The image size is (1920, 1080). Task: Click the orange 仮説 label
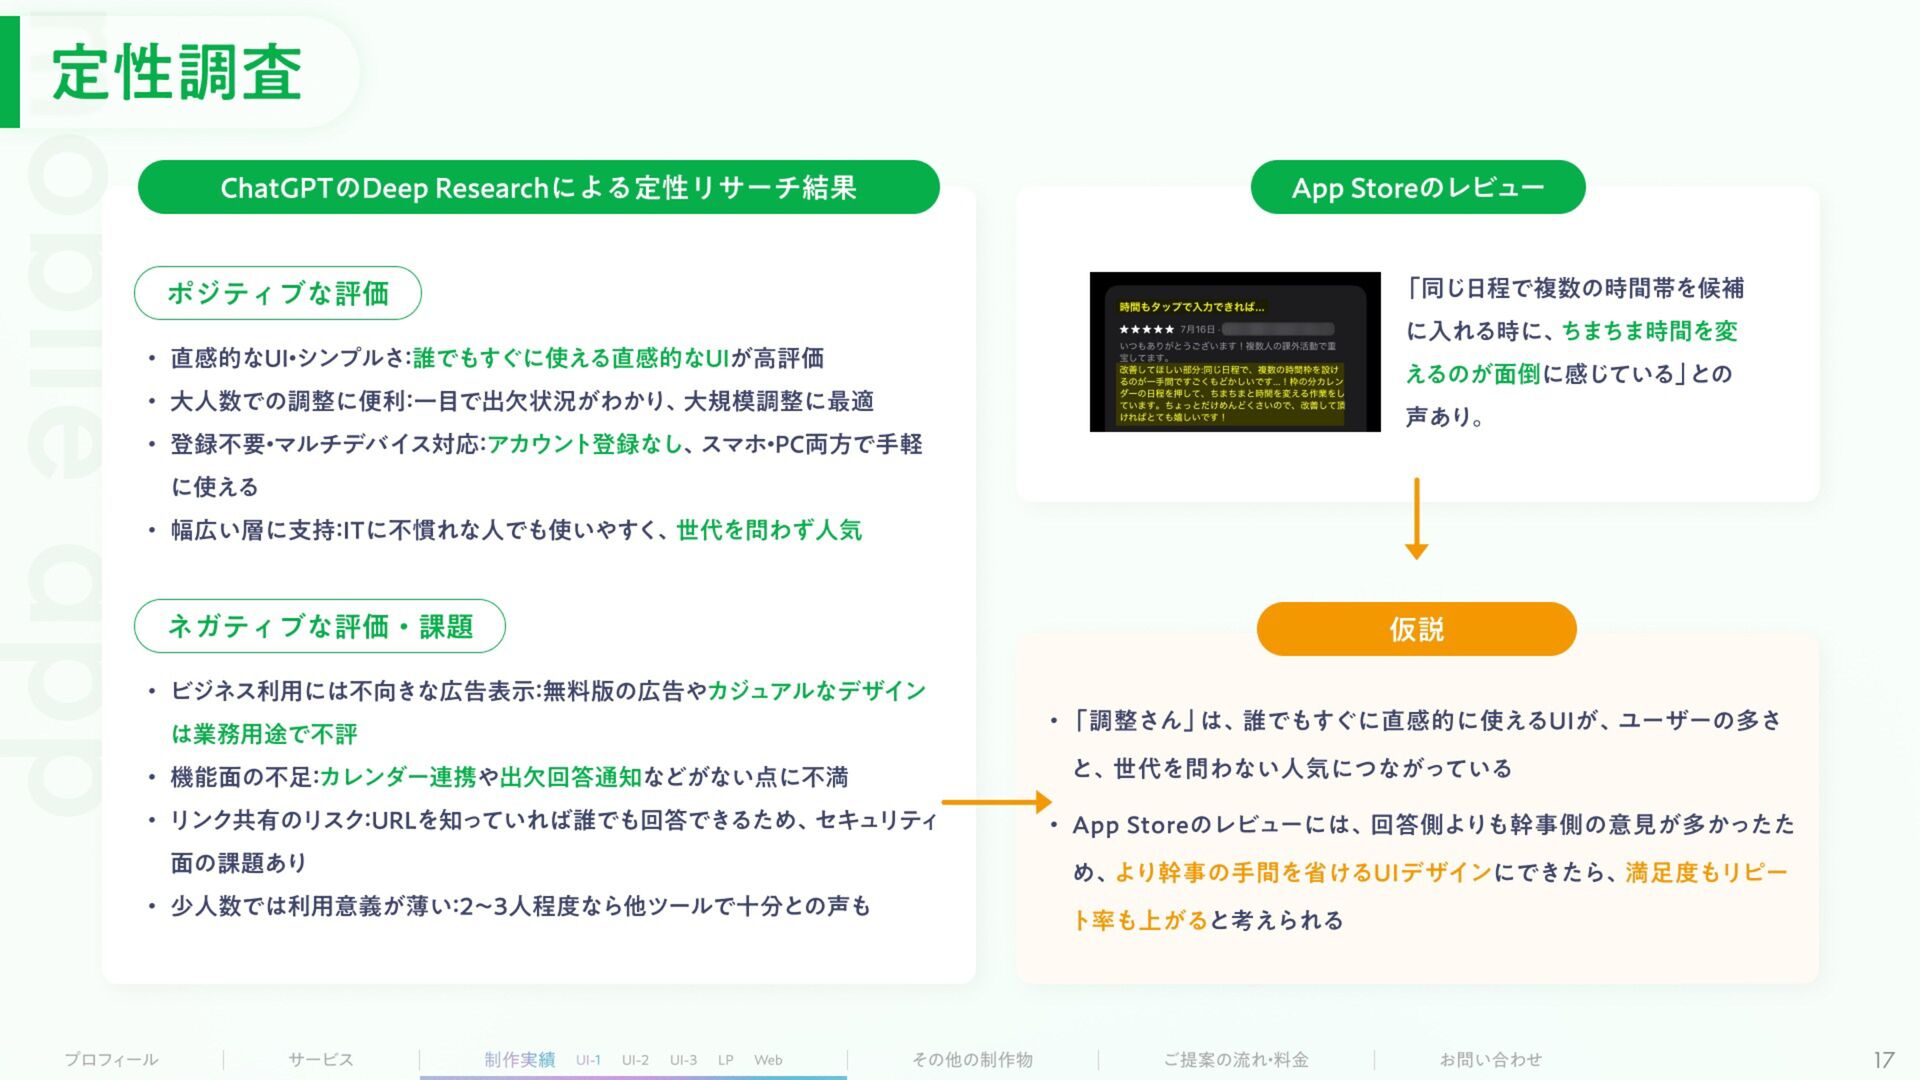(1417, 629)
